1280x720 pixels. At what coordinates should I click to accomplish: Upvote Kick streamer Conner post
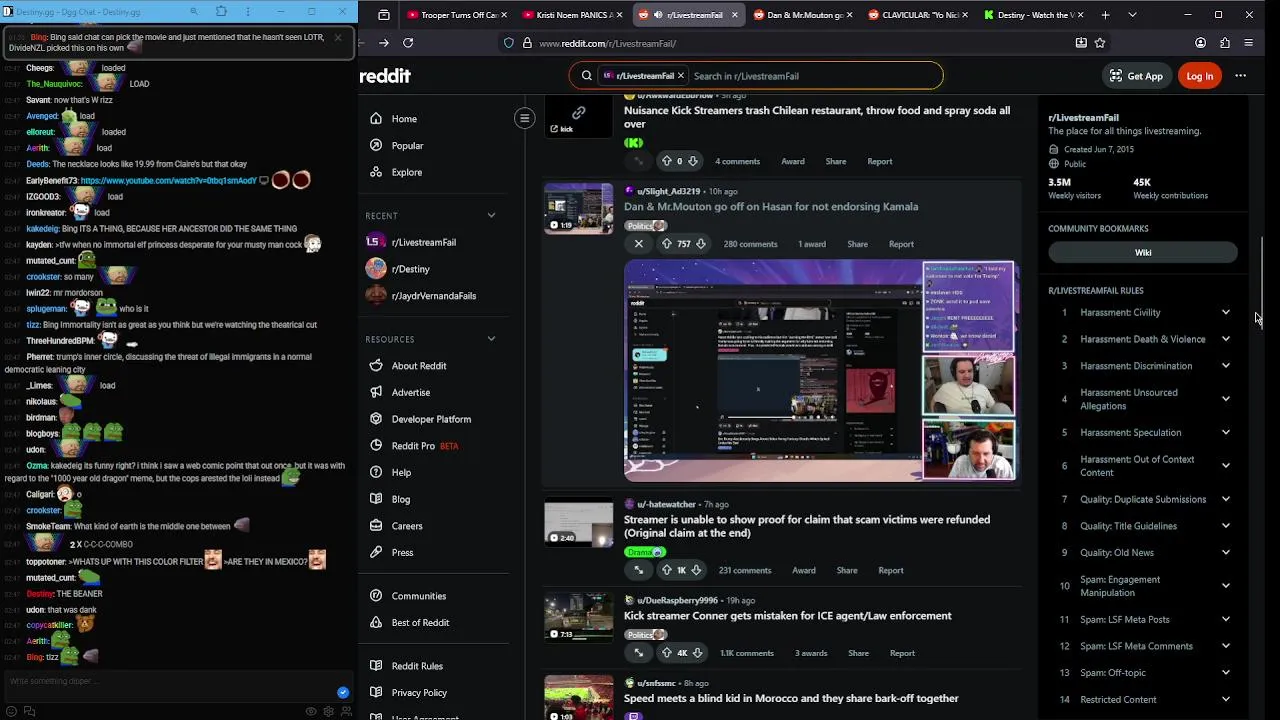pos(667,653)
